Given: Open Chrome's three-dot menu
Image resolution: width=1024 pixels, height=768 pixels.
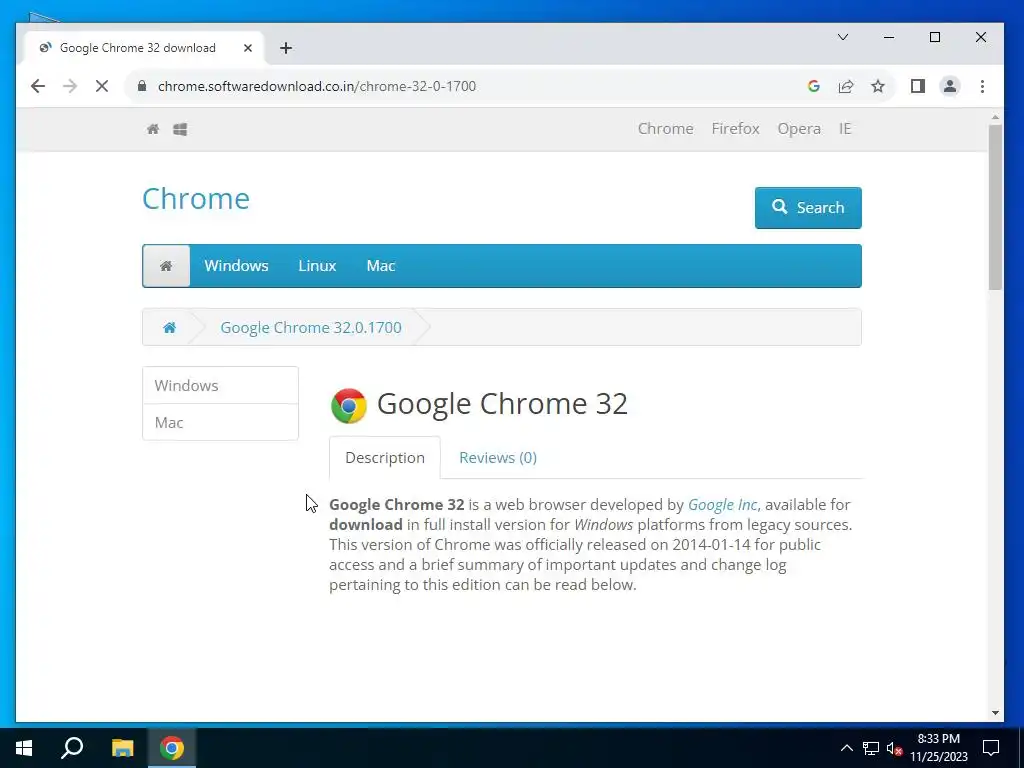Looking at the screenshot, I should click(x=982, y=86).
